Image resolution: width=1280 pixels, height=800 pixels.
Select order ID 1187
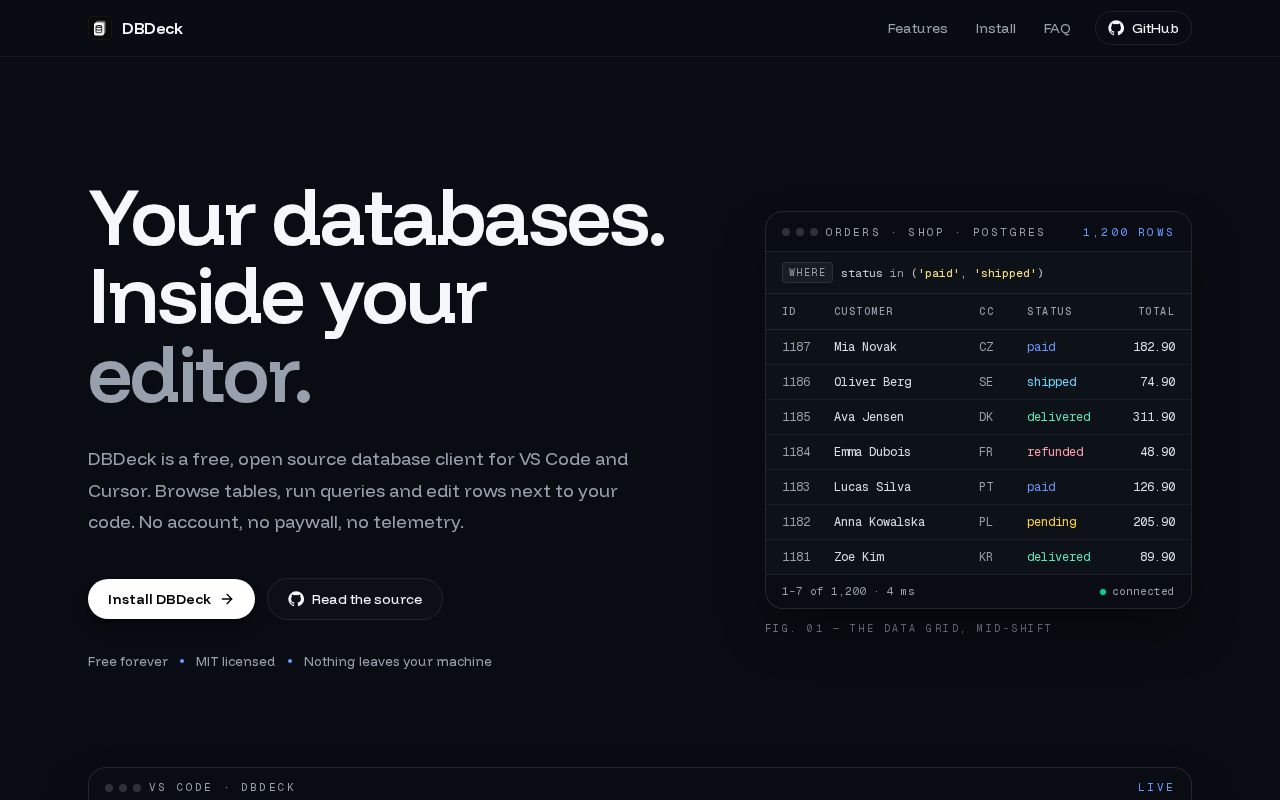click(796, 347)
